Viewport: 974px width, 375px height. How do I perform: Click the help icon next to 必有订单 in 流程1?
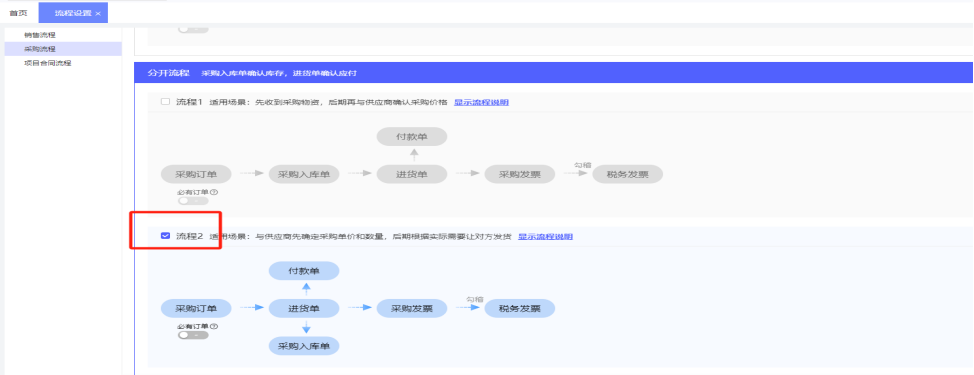click(214, 192)
